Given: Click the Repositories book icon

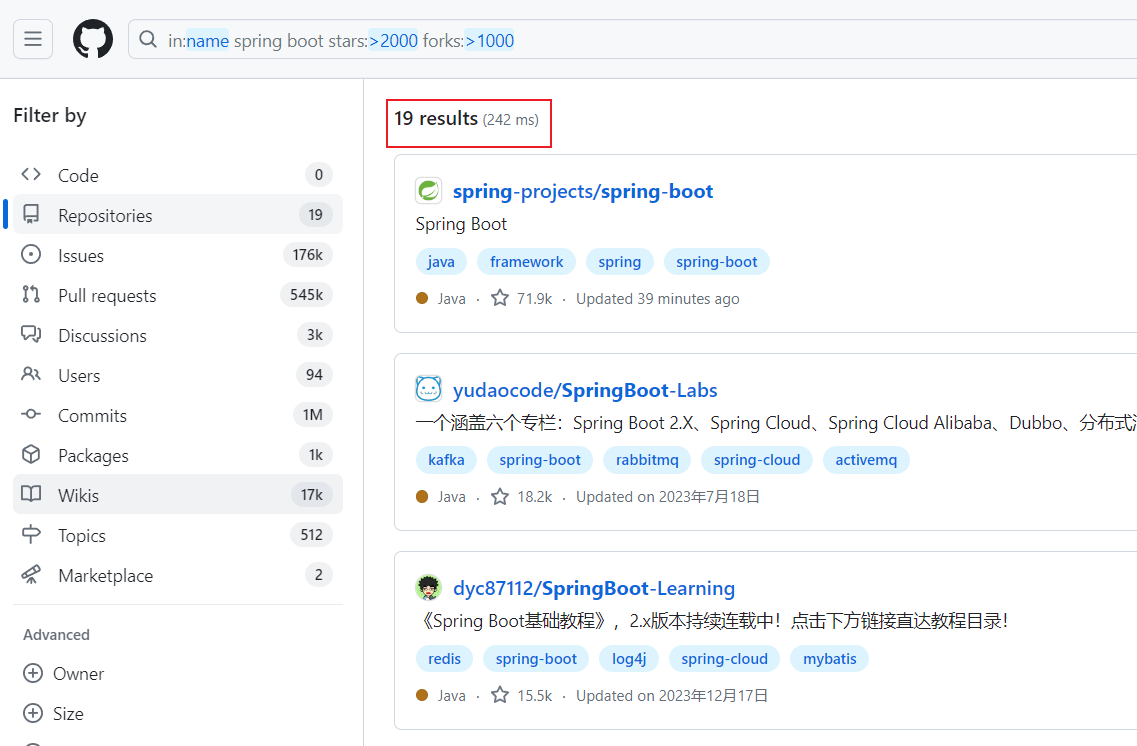Looking at the screenshot, I should click(31, 215).
